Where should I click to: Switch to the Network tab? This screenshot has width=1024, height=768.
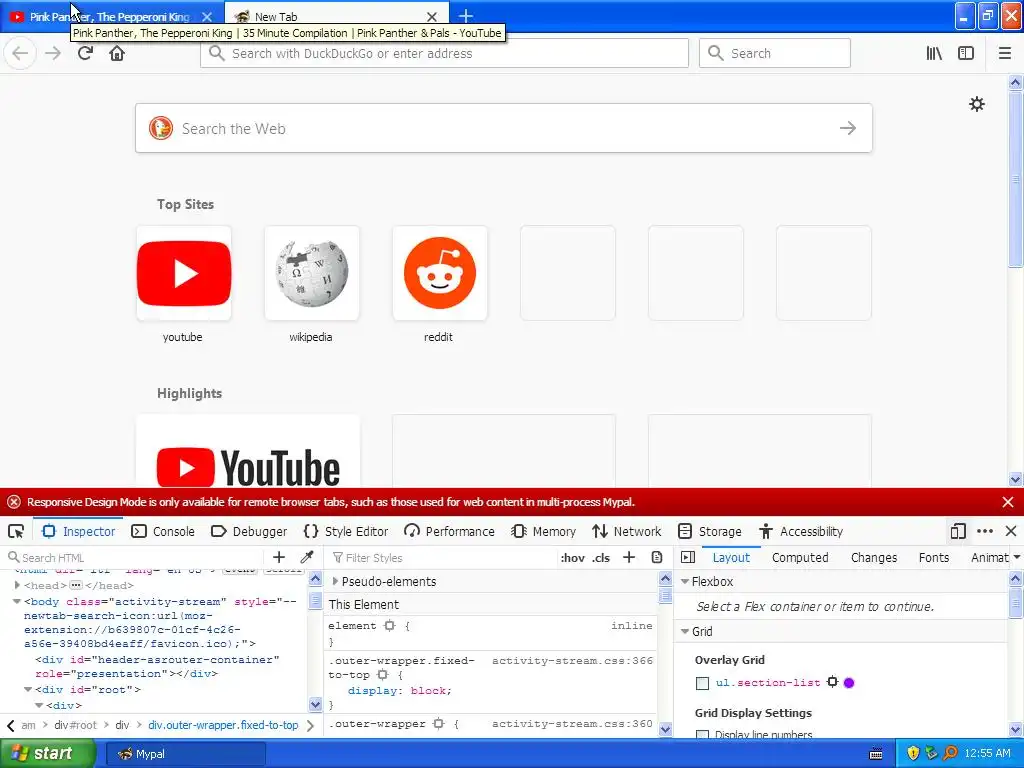(627, 532)
